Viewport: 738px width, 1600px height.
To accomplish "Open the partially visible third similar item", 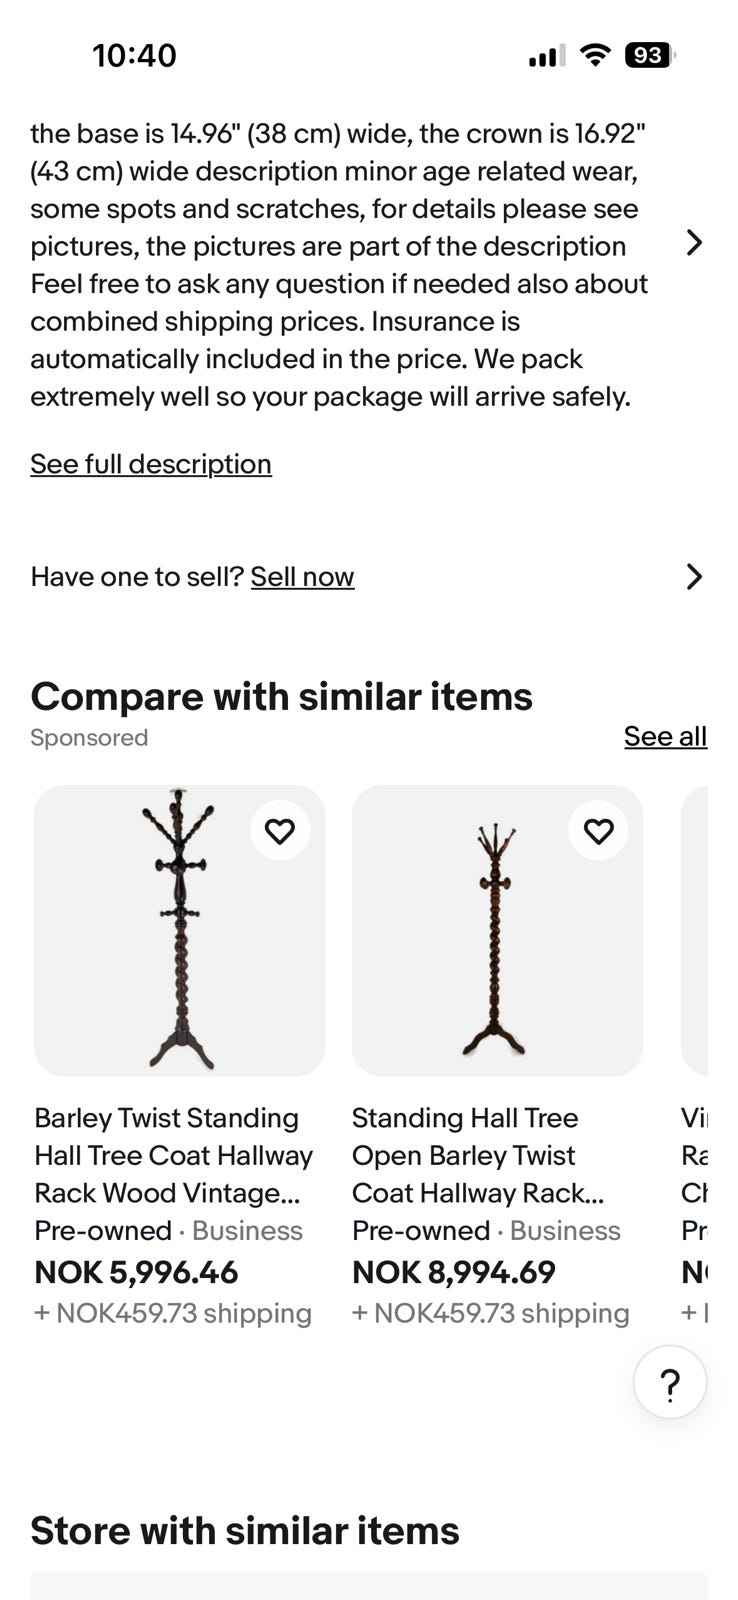I will tap(695, 930).
